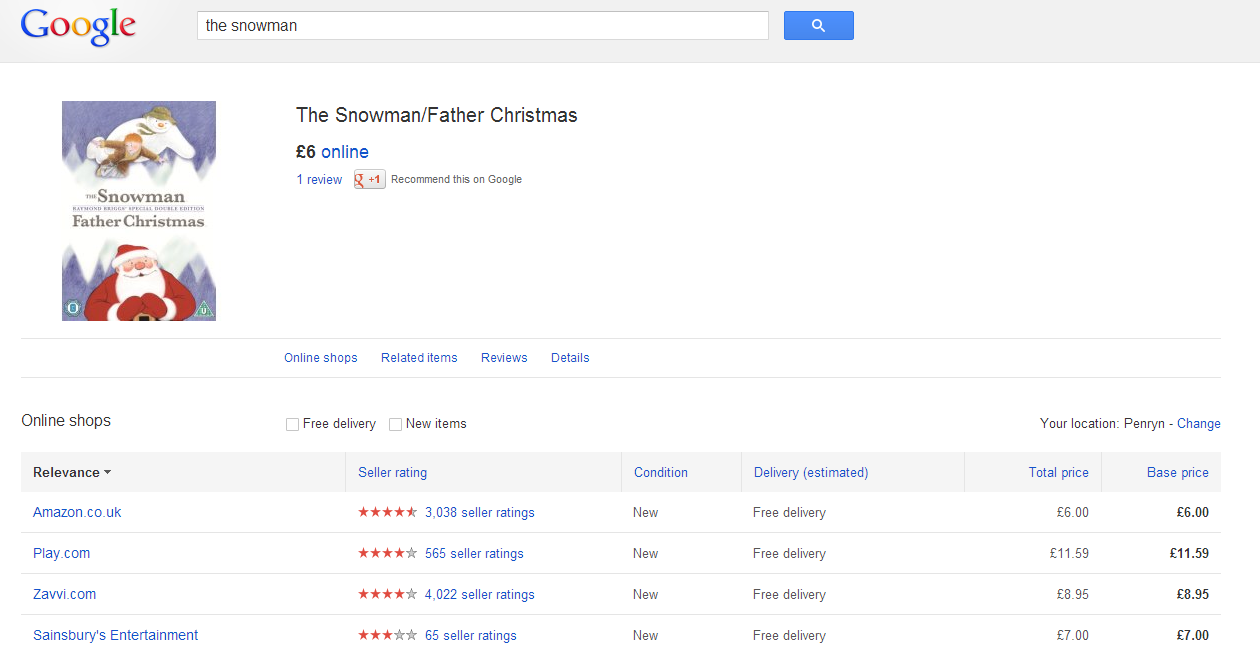Click Zavvi.com star rating icons
This screenshot has height=653, width=1260.
point(388,595)
